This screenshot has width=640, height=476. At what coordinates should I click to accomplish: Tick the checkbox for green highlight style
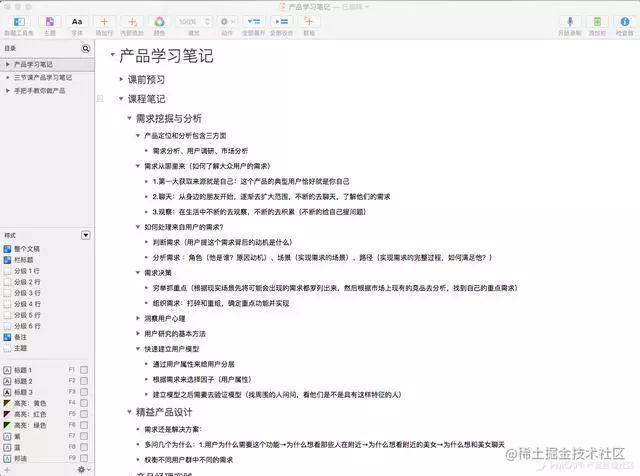click(x=84, y=425)
